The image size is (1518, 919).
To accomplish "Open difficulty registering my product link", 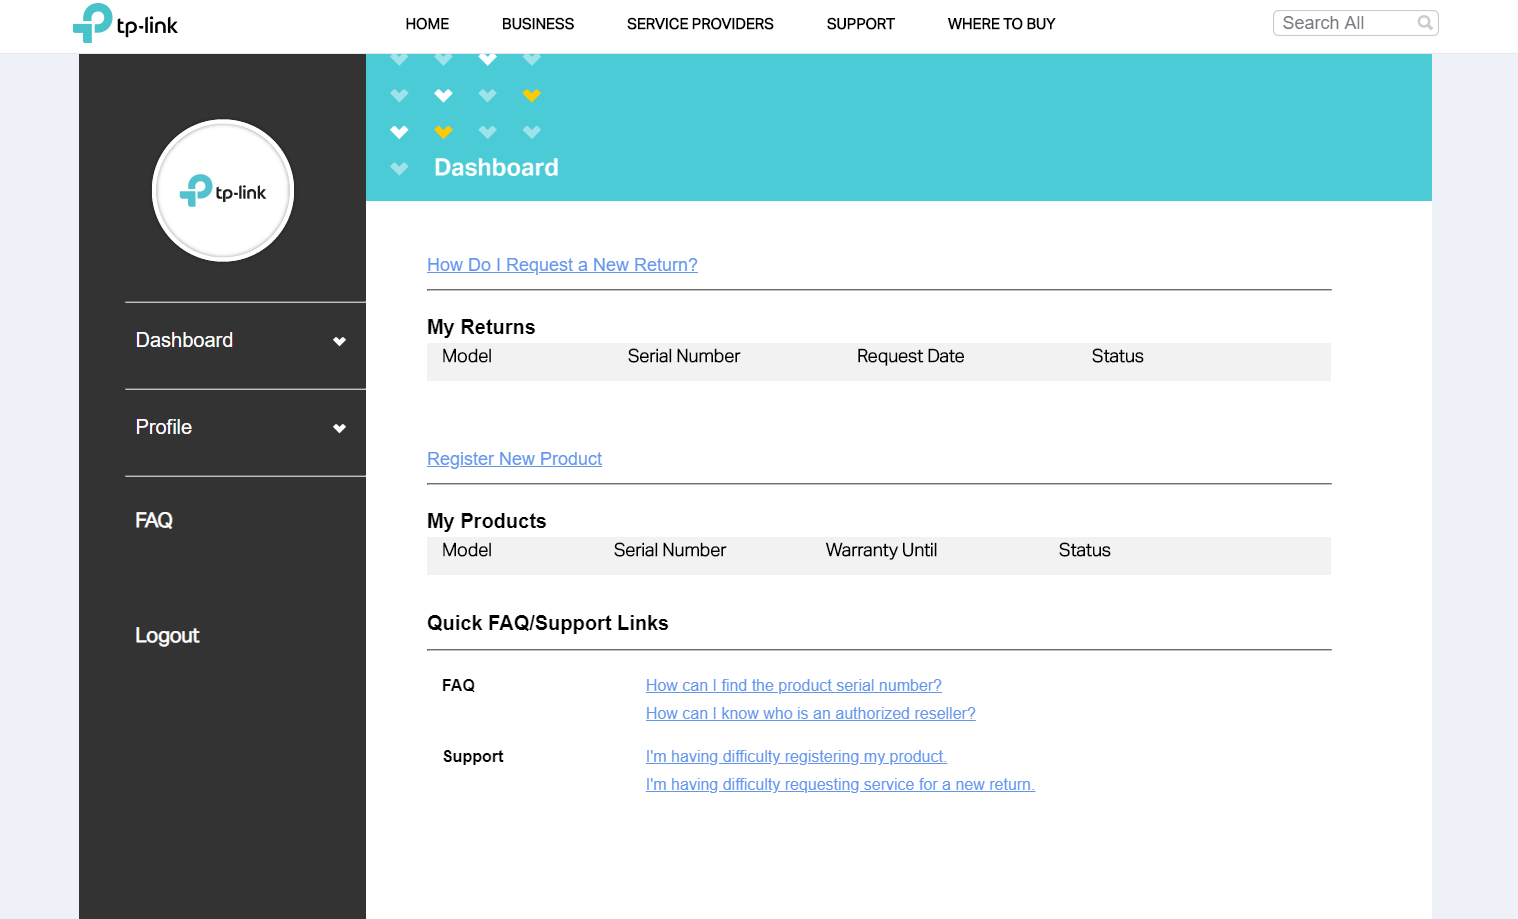I will 796,757.
